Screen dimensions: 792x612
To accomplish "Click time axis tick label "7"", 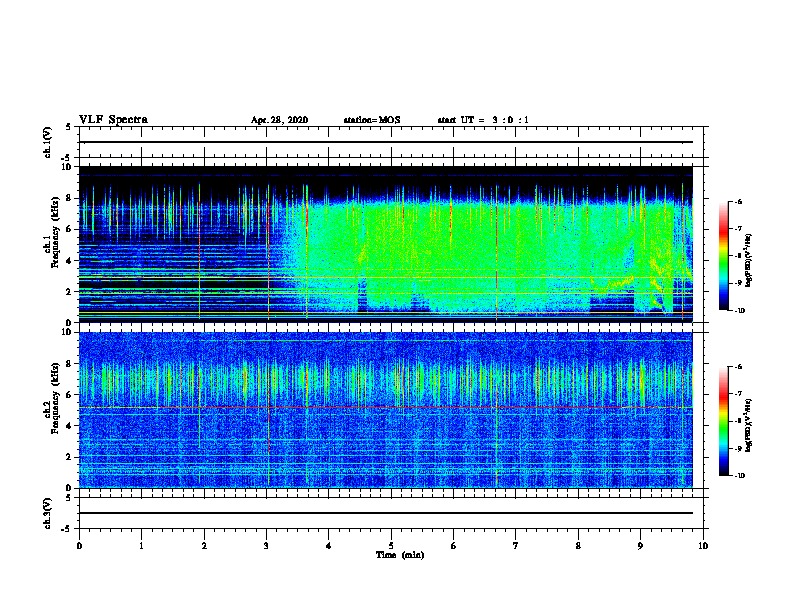I will pos(516,546).
